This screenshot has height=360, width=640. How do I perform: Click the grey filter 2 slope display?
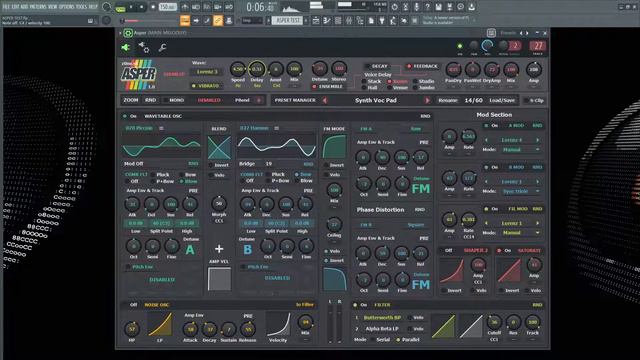click(471, 326)
